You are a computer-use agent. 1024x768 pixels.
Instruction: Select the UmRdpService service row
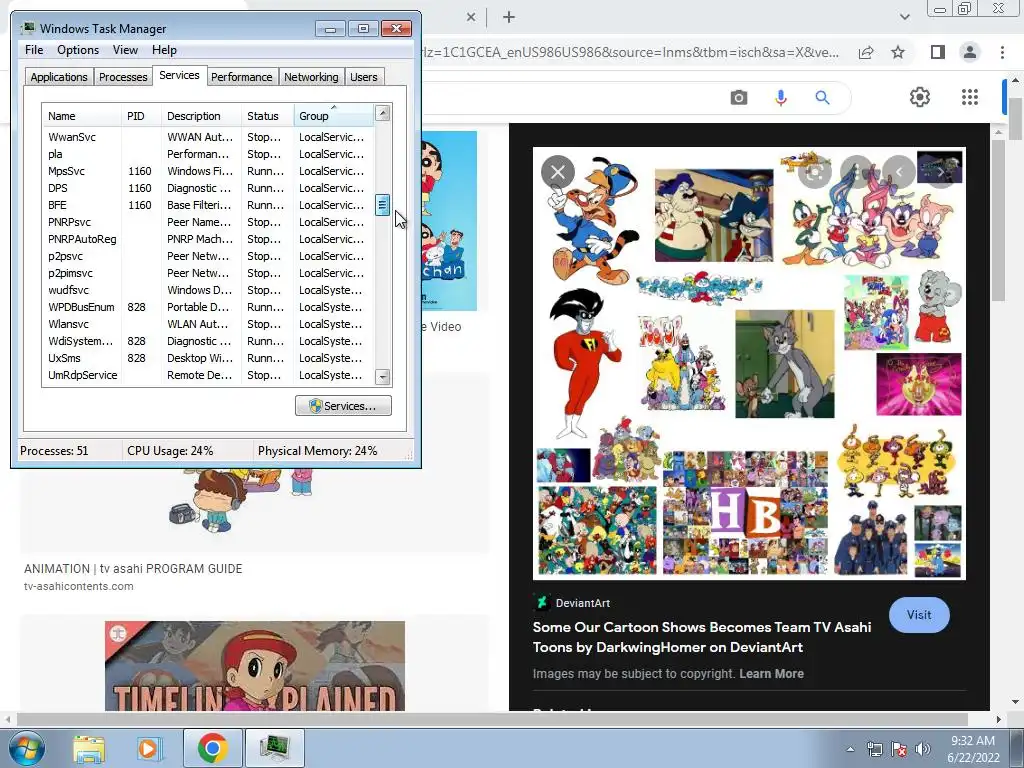pyautogui.click(x=208, y=375)
